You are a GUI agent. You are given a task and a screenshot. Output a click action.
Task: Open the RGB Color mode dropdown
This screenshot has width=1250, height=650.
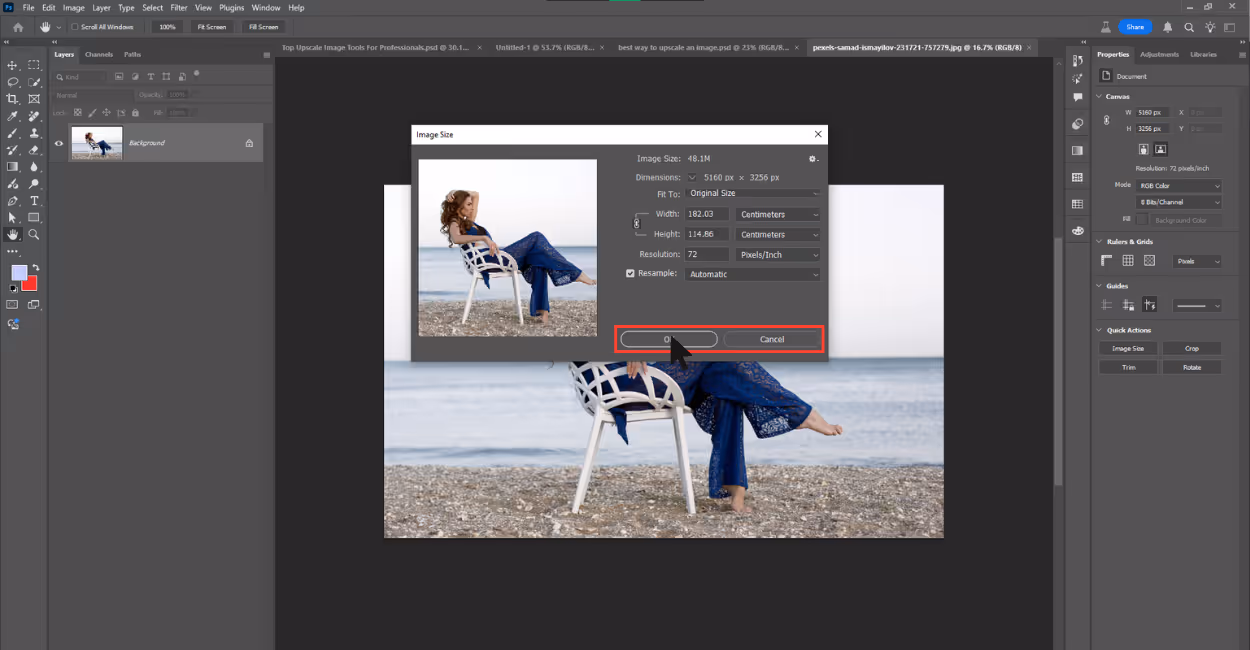[1180, 186]
